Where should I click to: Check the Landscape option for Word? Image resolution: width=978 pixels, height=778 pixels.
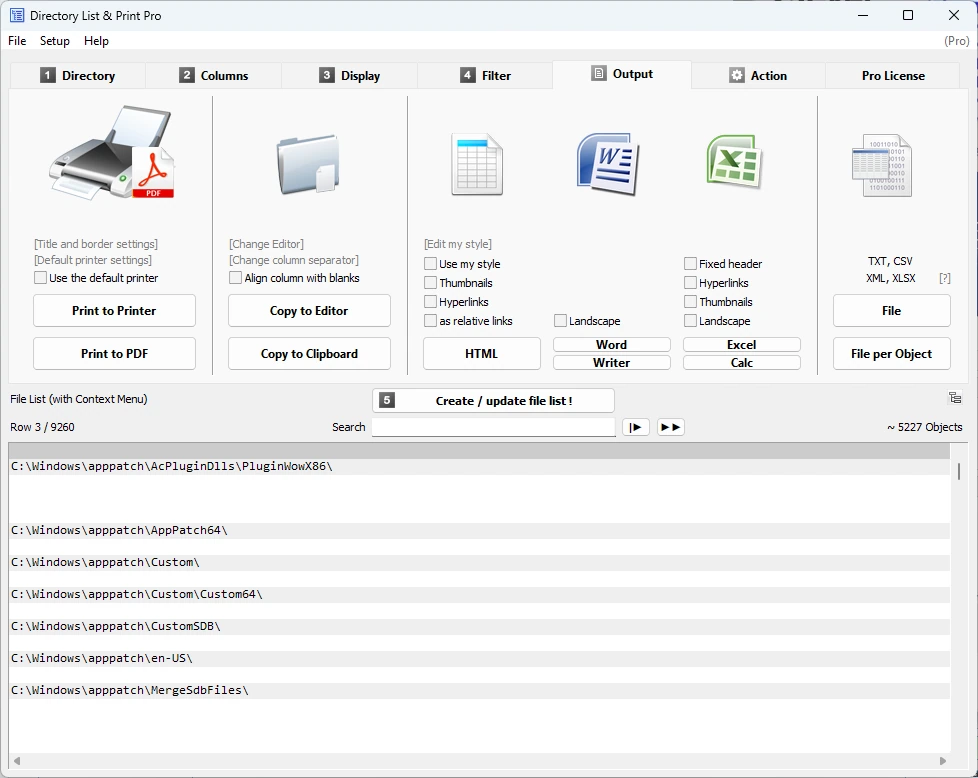560,321
